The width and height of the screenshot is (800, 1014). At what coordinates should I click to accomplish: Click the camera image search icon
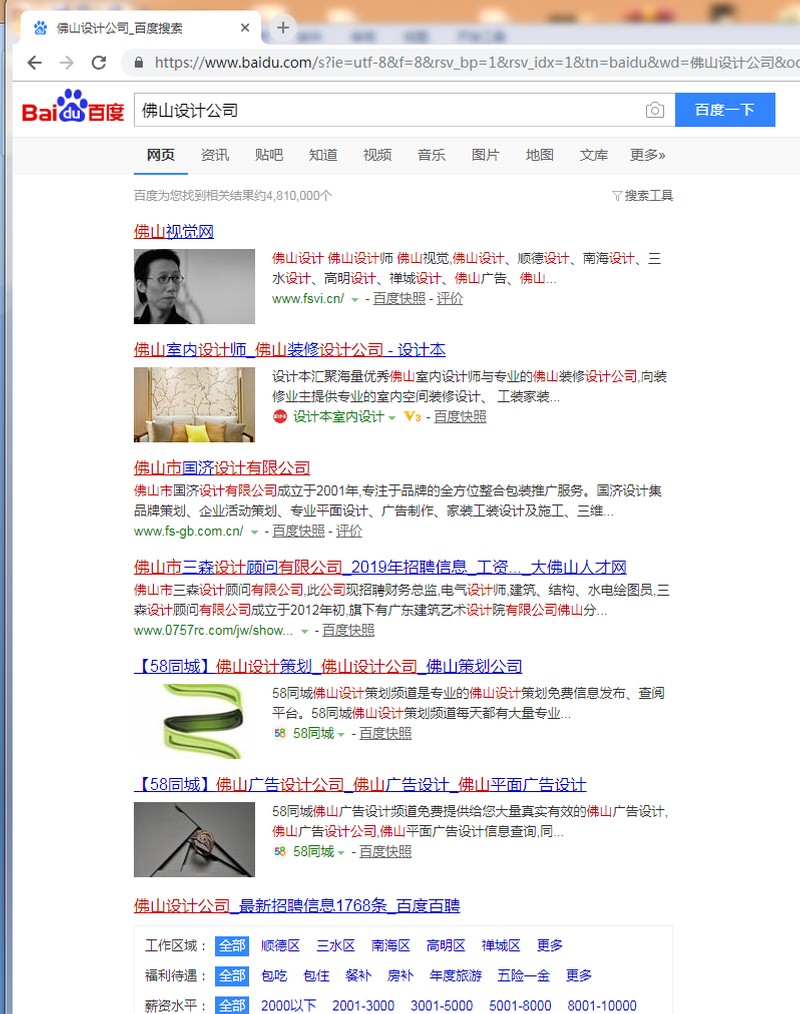pos(654,110)
